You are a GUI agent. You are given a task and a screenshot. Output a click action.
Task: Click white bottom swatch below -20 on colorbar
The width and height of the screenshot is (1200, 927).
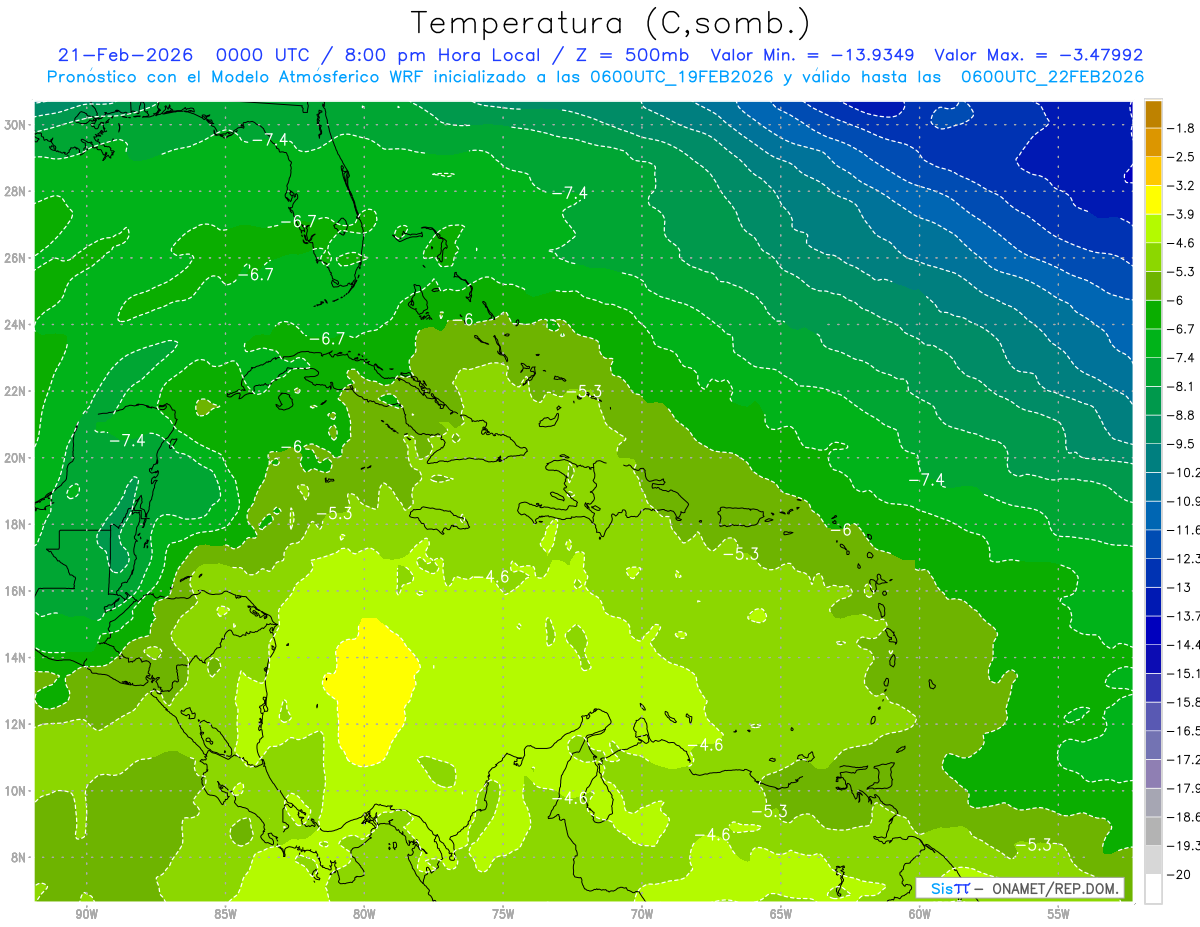pyautogui.click(x=1153, y=888)
